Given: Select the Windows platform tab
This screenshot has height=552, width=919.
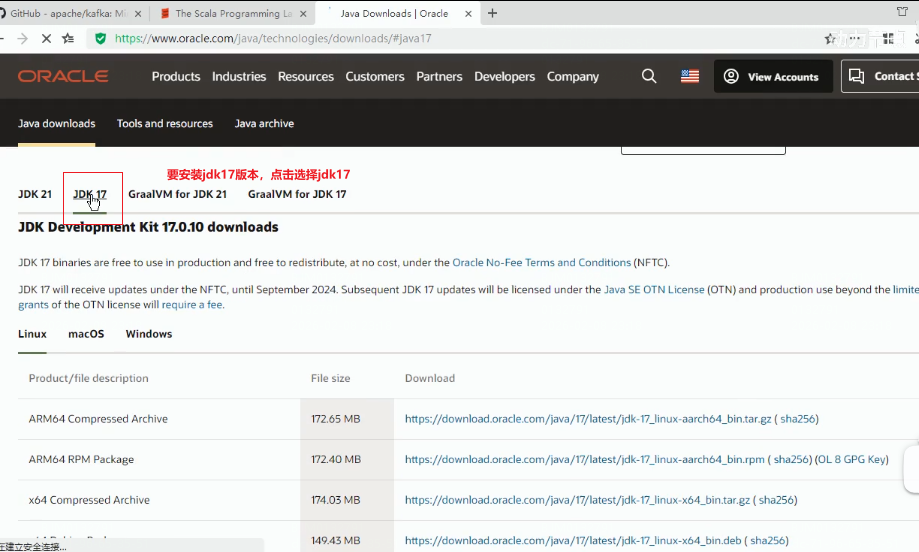Looking at the screenshot, I should [149, 334].
